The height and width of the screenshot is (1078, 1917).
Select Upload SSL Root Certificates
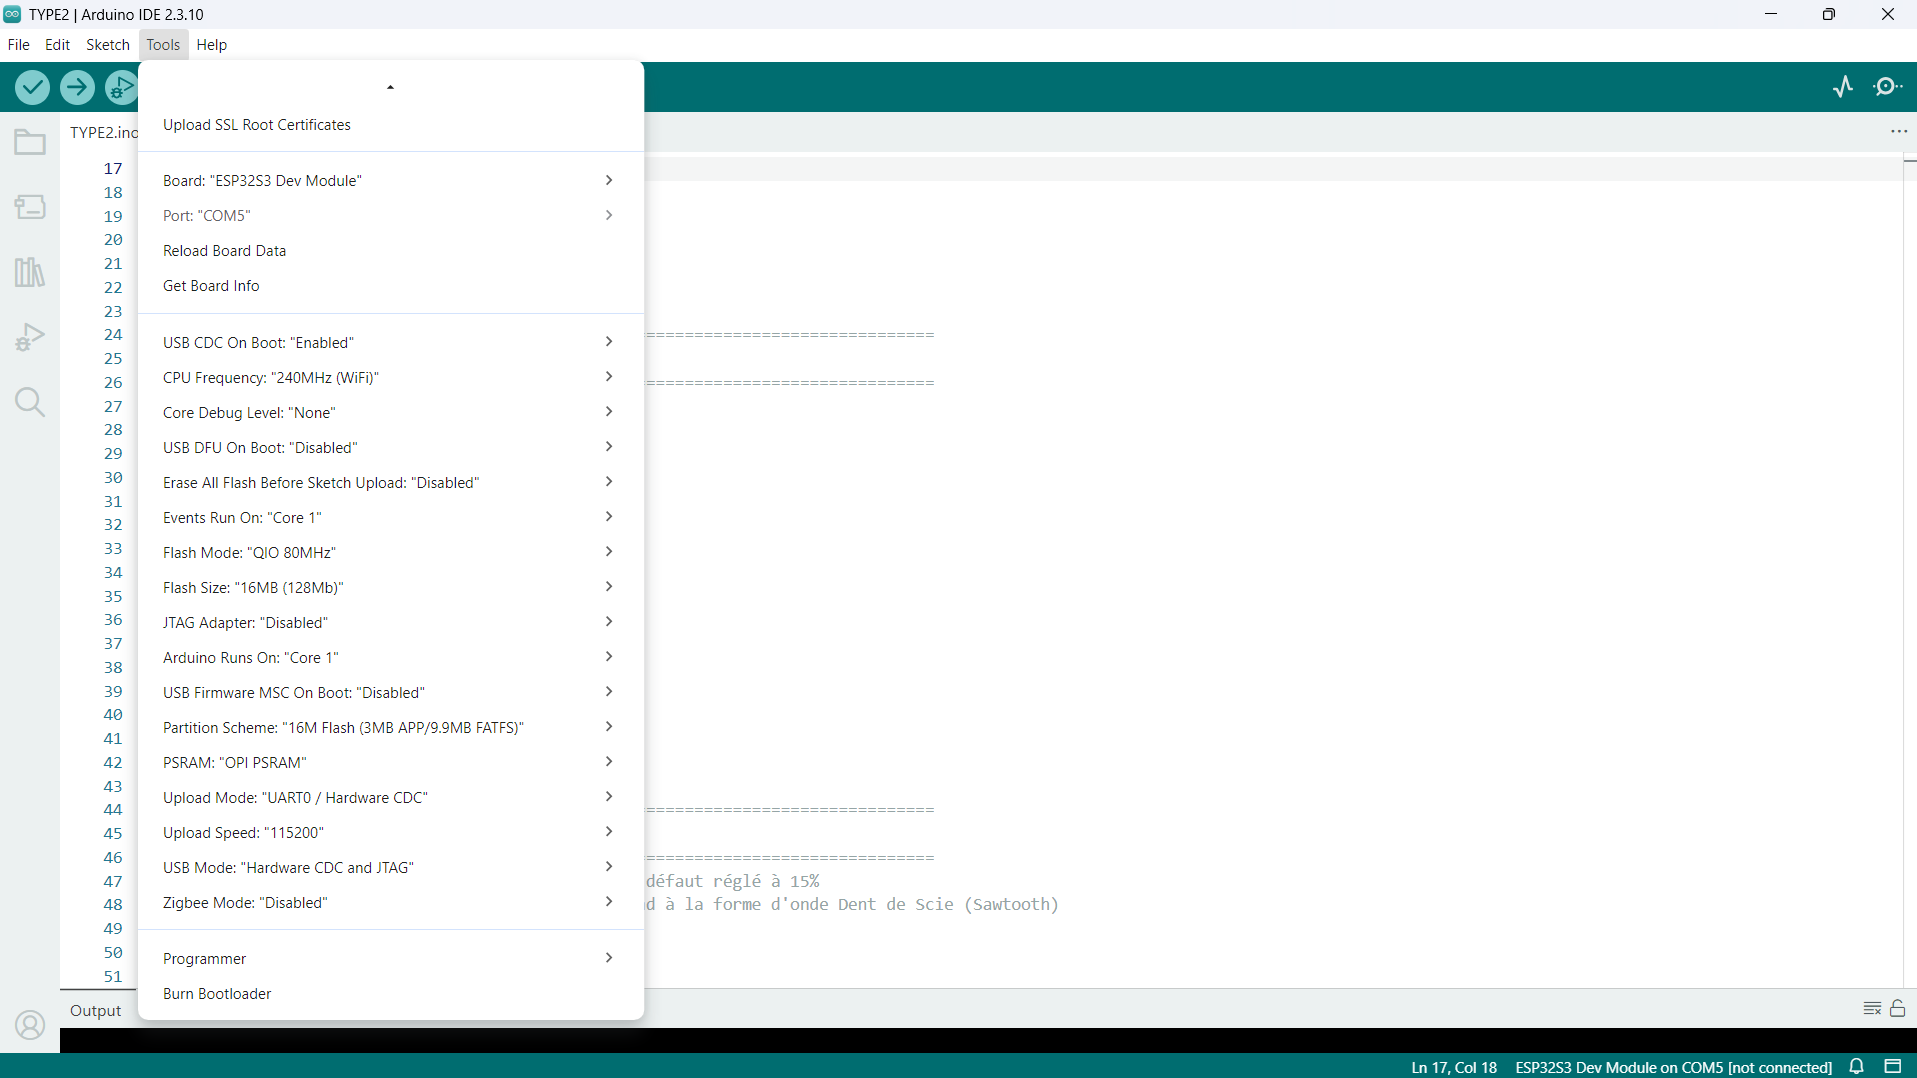pos(391,125)
